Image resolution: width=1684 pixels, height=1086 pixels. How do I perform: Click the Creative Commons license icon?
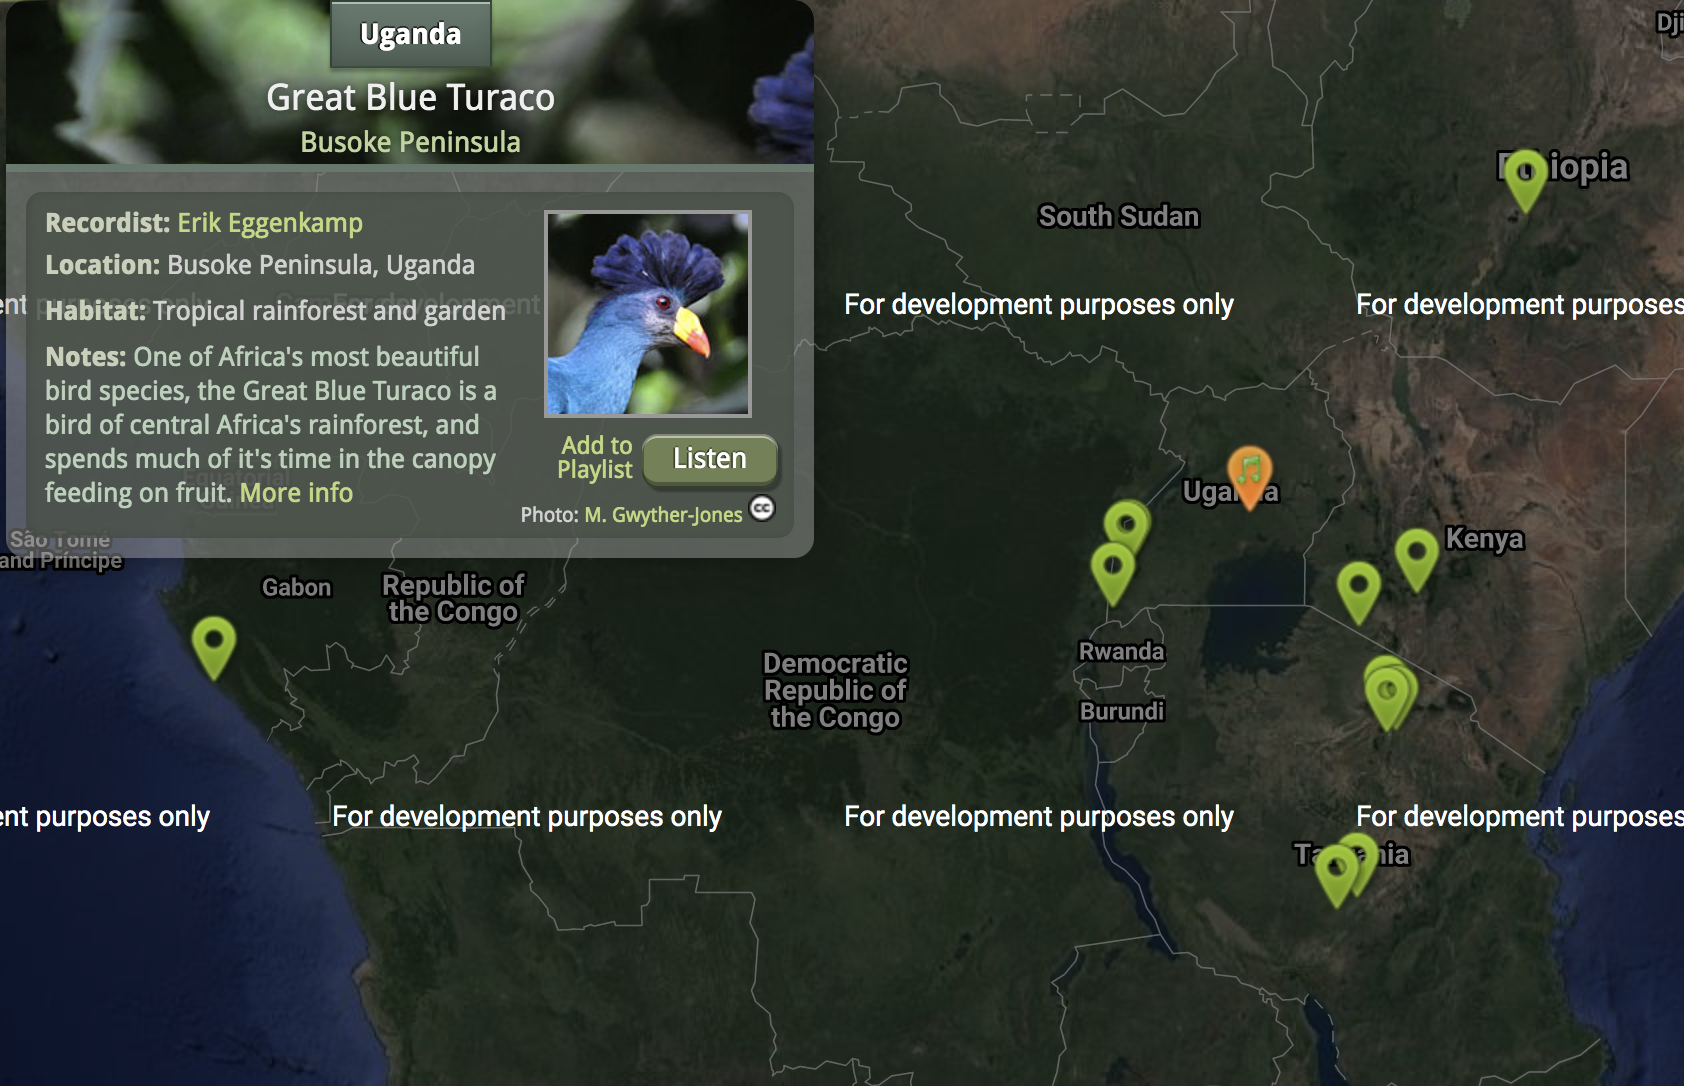tap(763, 510)
